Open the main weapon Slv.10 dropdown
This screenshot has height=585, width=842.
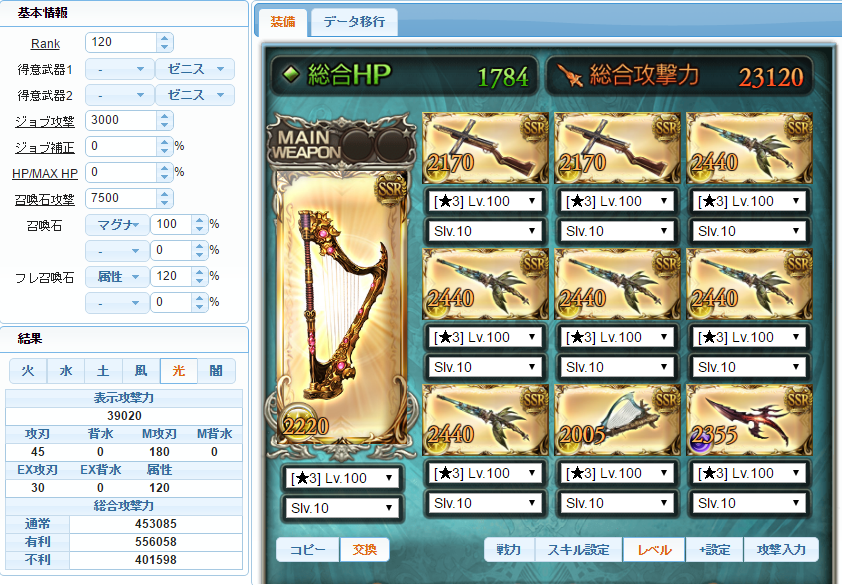(342, 508)
